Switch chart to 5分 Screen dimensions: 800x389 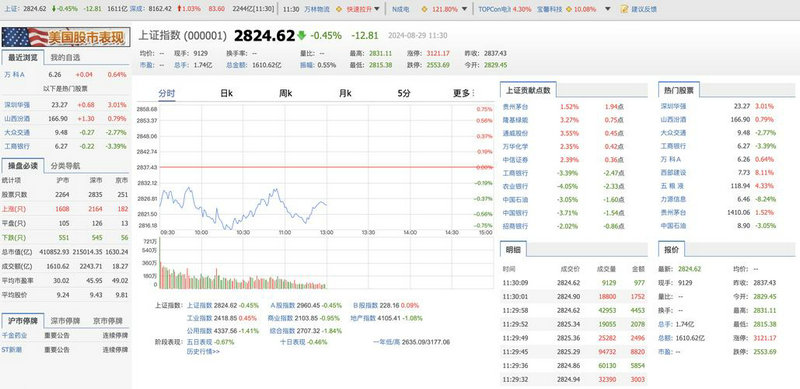(404, 93)
